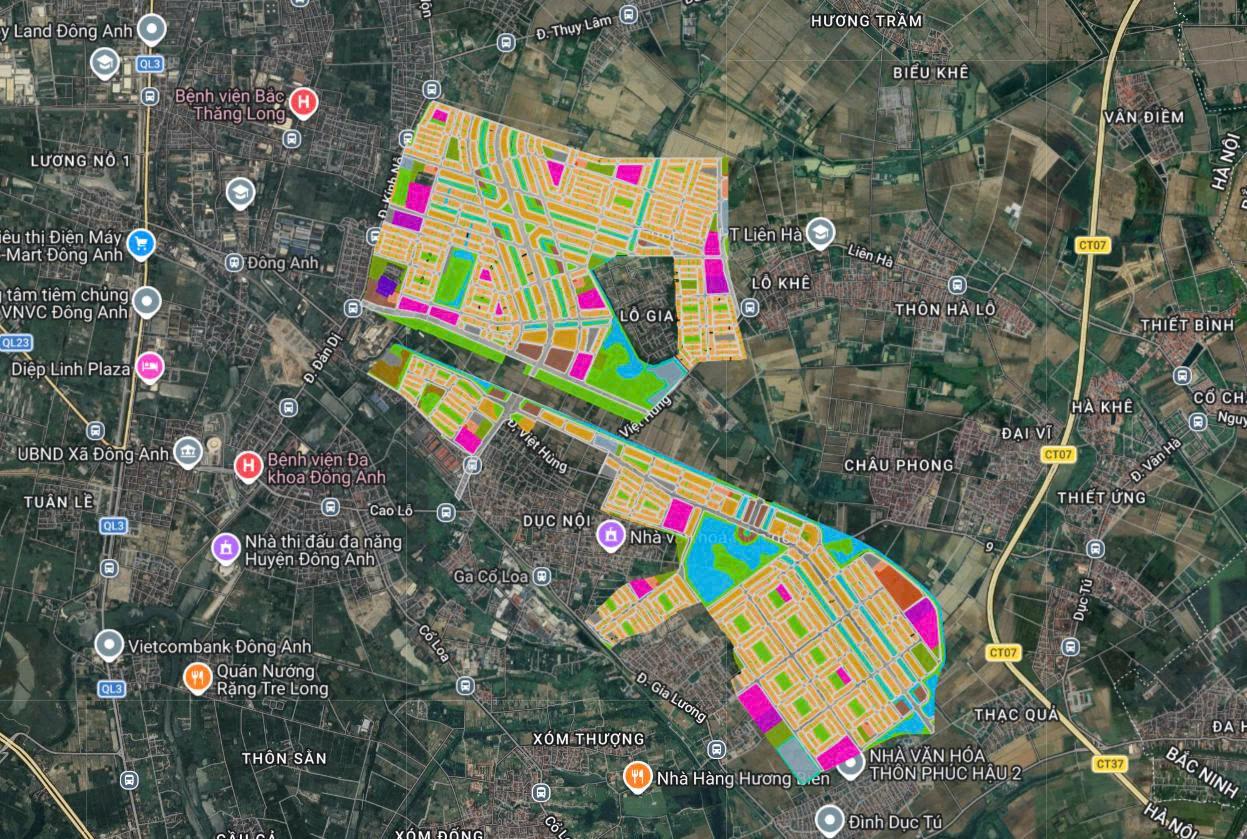The width and height of the screenshot is (1247, 839).
Task: Click the LƯƠNG NỖ 1 area label
Action: point(81,161)
